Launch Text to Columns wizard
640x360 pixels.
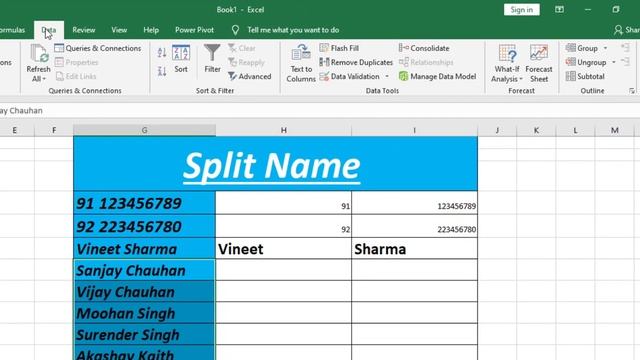click(301, 63)
